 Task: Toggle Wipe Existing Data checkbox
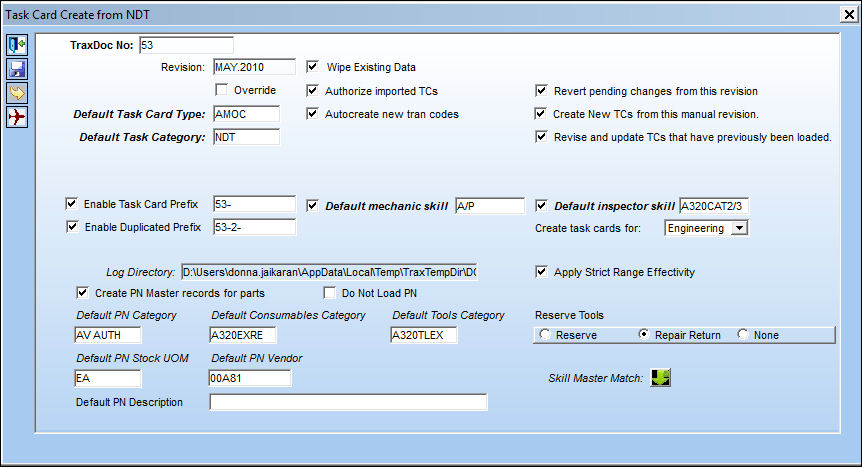[313, 67]
